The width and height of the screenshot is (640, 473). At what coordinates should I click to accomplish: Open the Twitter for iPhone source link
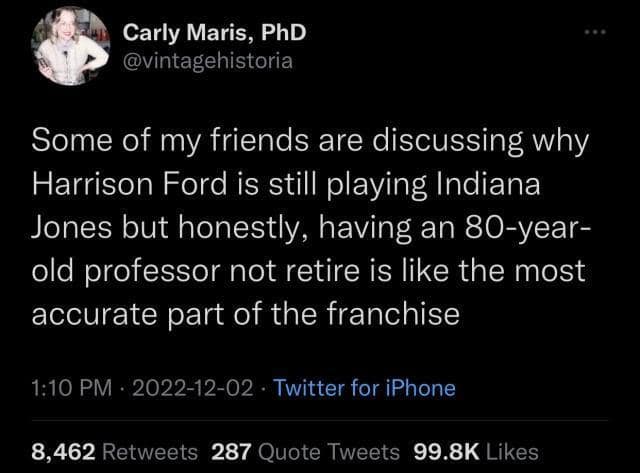click(x=364, y=387)
